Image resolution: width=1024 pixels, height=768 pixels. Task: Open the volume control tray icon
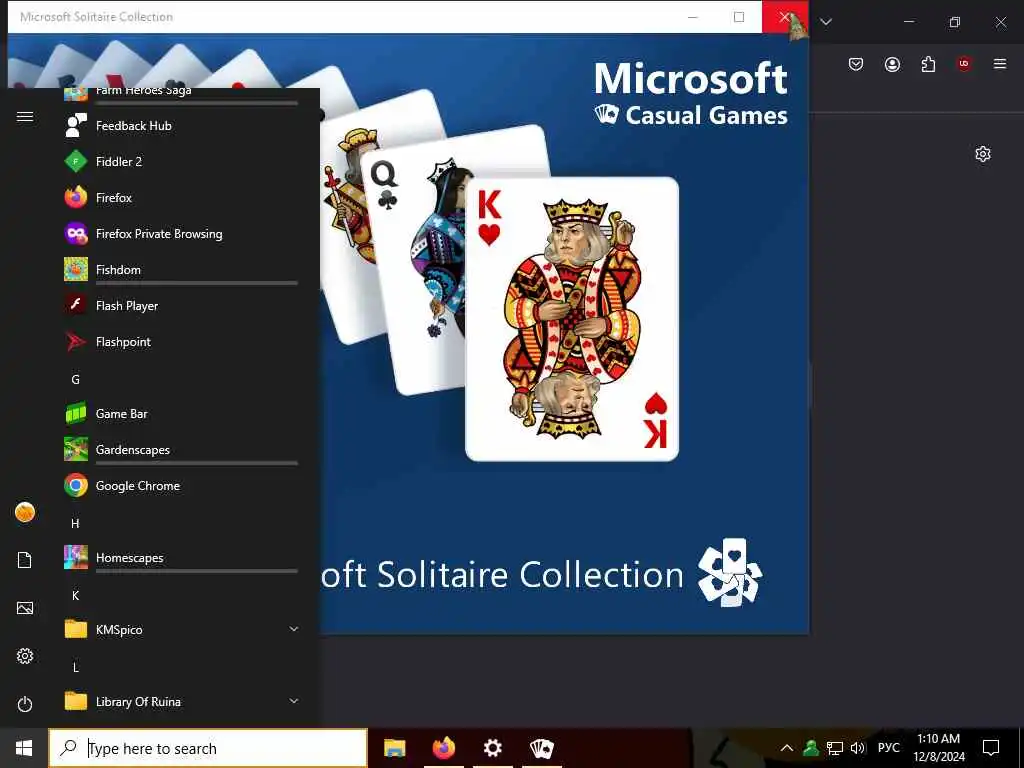(x=857, y=748)
